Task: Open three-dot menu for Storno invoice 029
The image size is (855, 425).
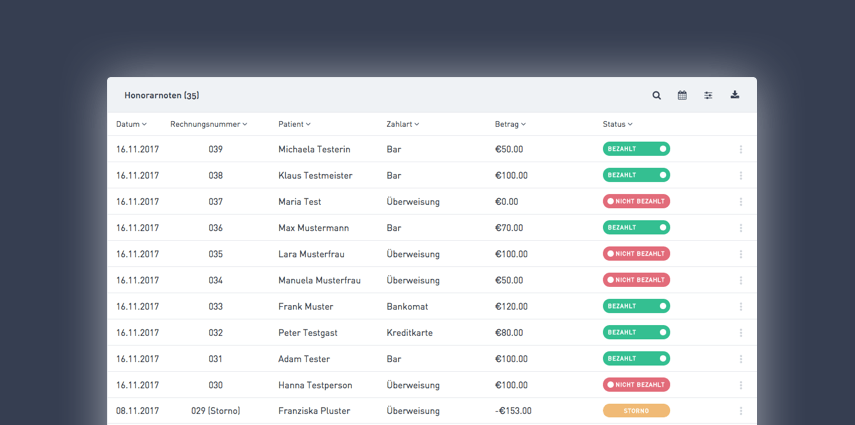Action: [740, 411]
